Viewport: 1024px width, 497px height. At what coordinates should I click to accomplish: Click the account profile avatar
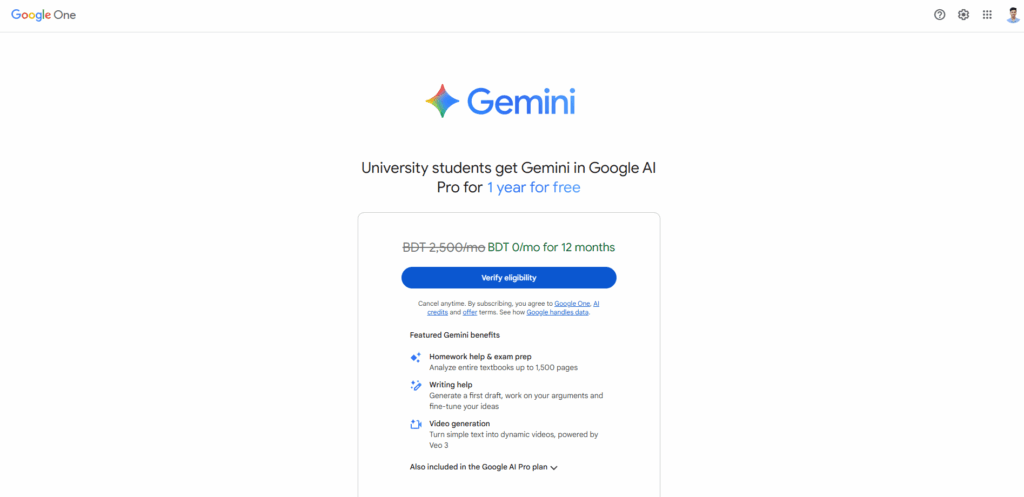tap(1012, 15)
